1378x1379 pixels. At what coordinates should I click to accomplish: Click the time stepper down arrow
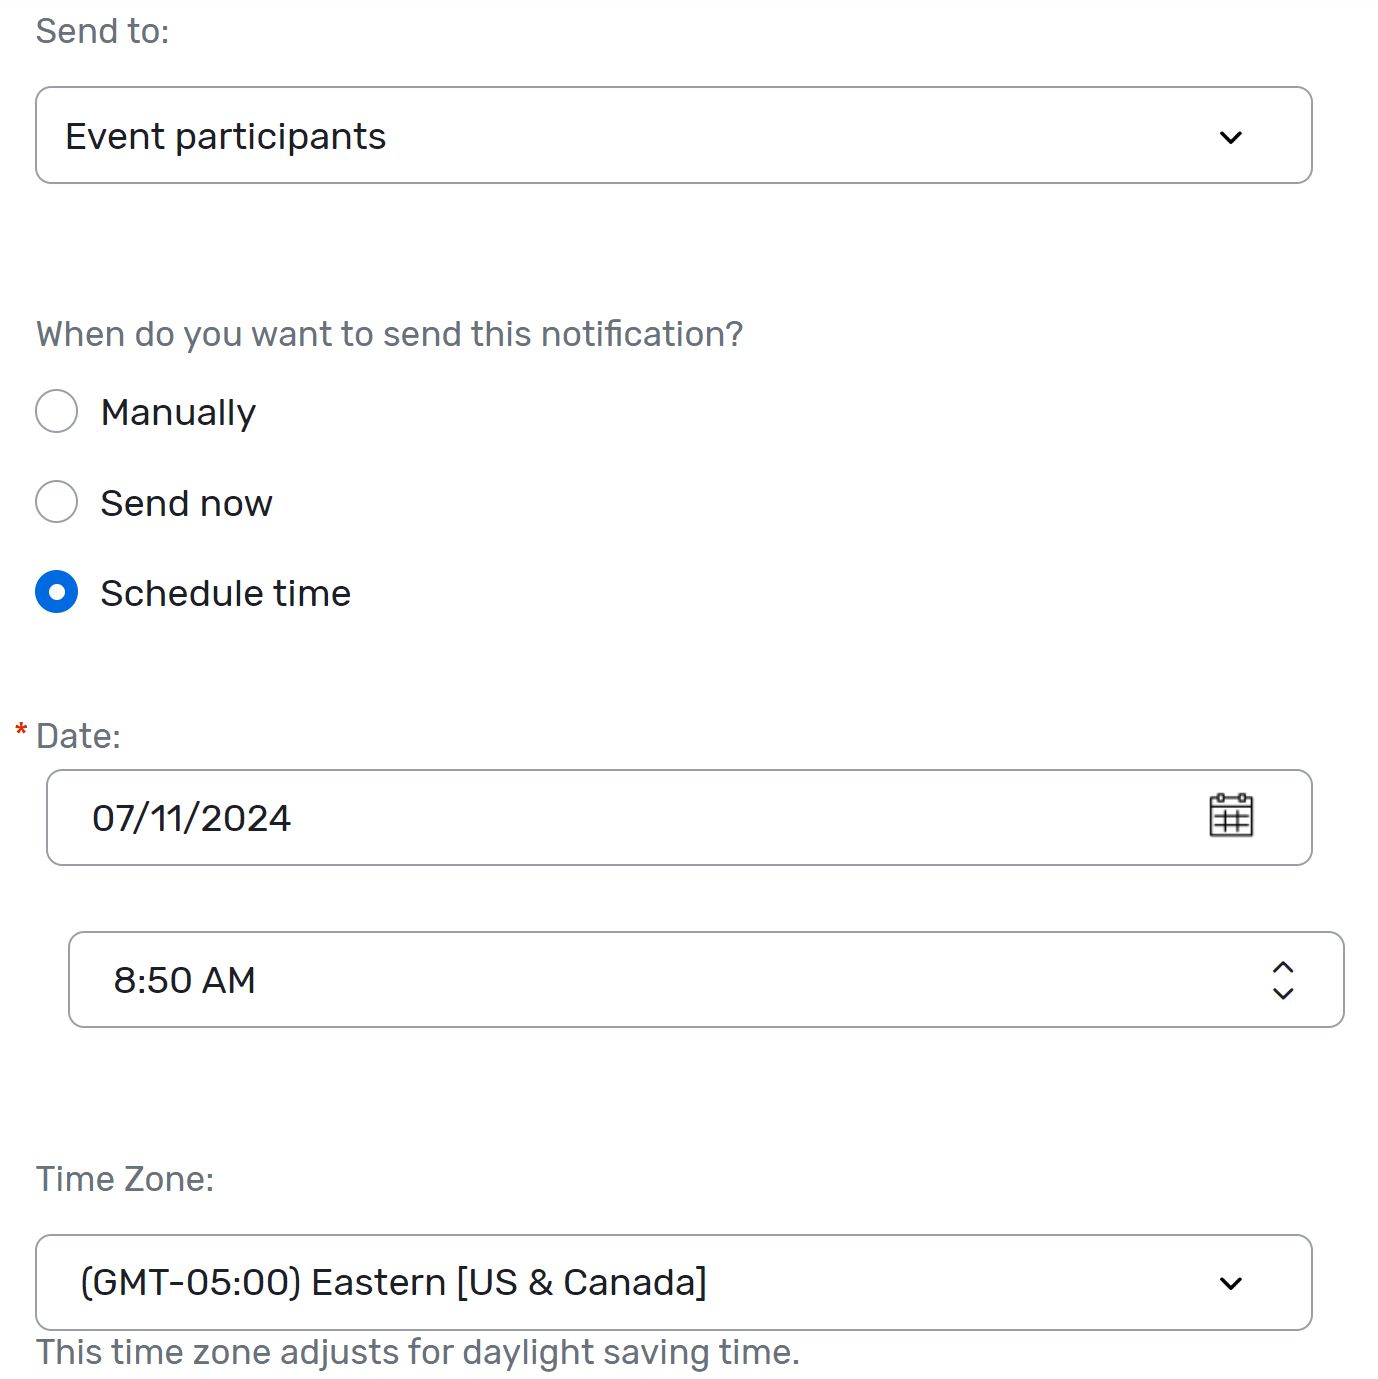pyautogui.click(x=1283, y=994)
